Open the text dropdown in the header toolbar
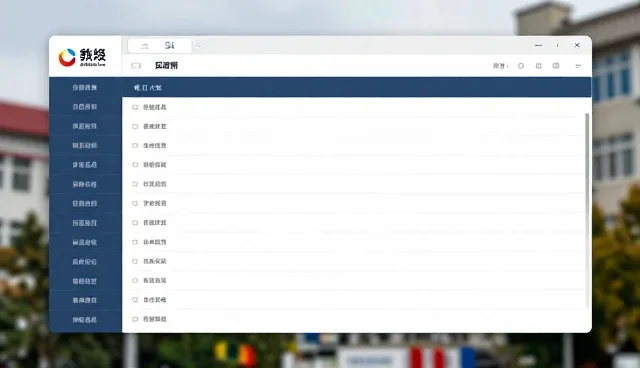This screenshot has width=640, height=368. click(500, 66)
